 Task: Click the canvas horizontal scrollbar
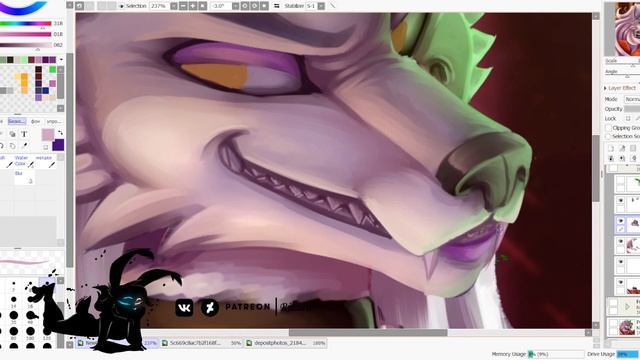[368, 333]
